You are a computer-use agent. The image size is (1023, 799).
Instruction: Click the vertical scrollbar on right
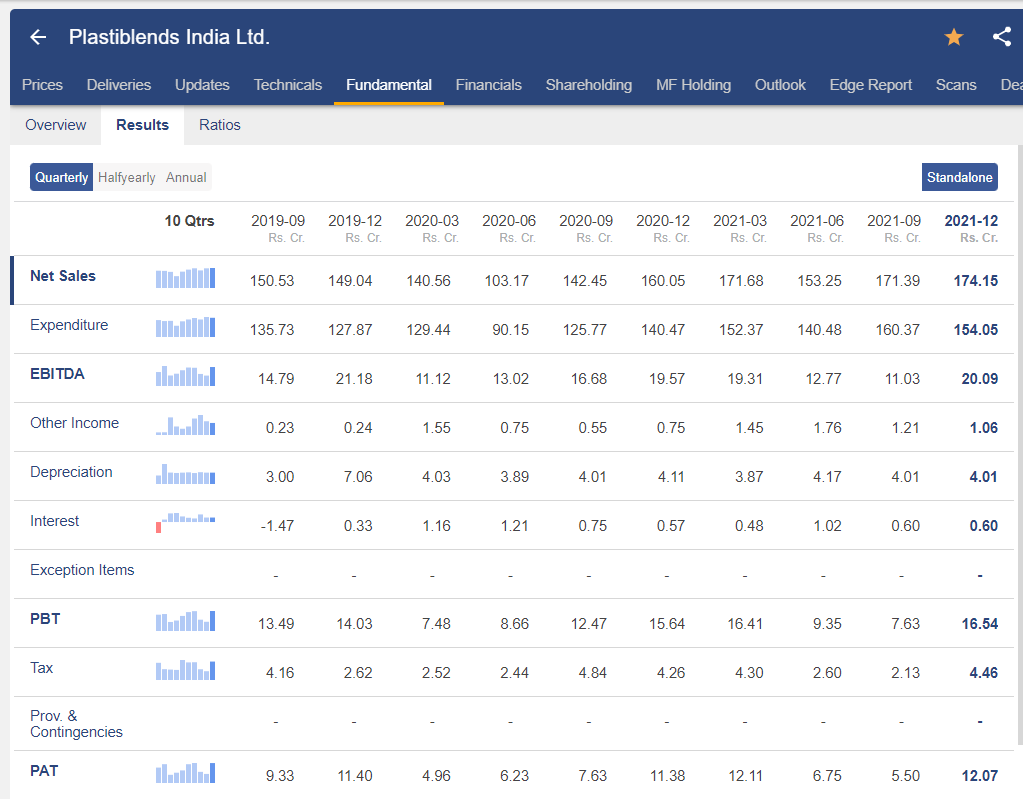coord(1020,444)
